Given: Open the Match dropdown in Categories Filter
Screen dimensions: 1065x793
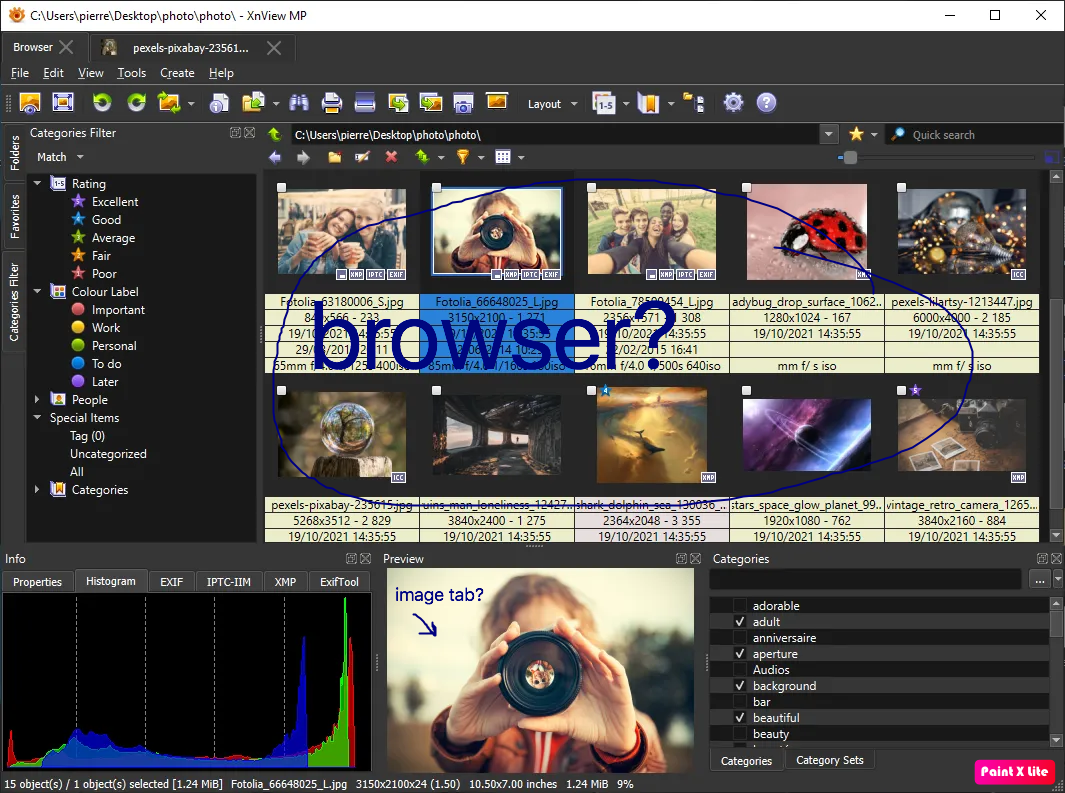Looking at the screenshot, I should point(60,157).
